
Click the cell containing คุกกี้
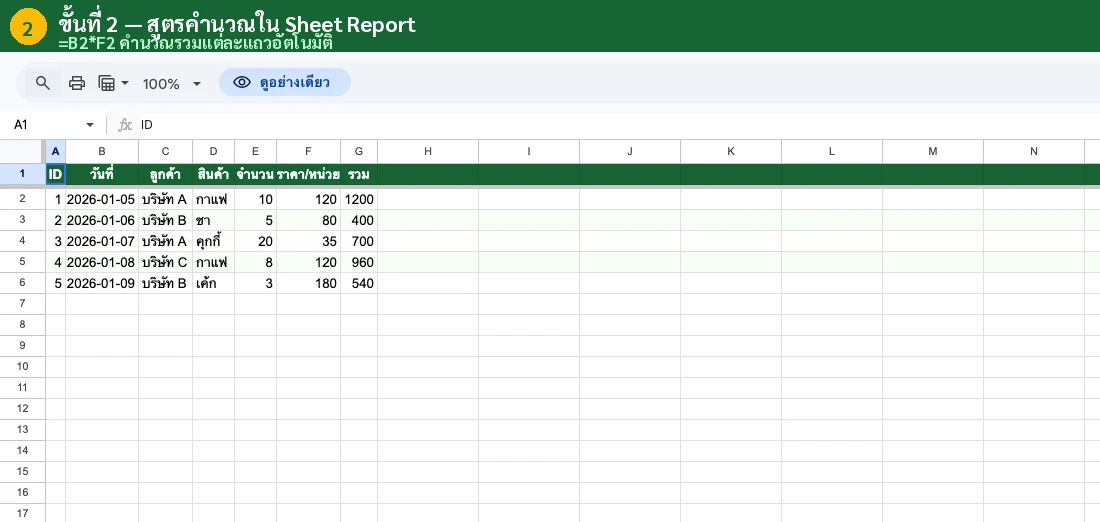(212, 241)
